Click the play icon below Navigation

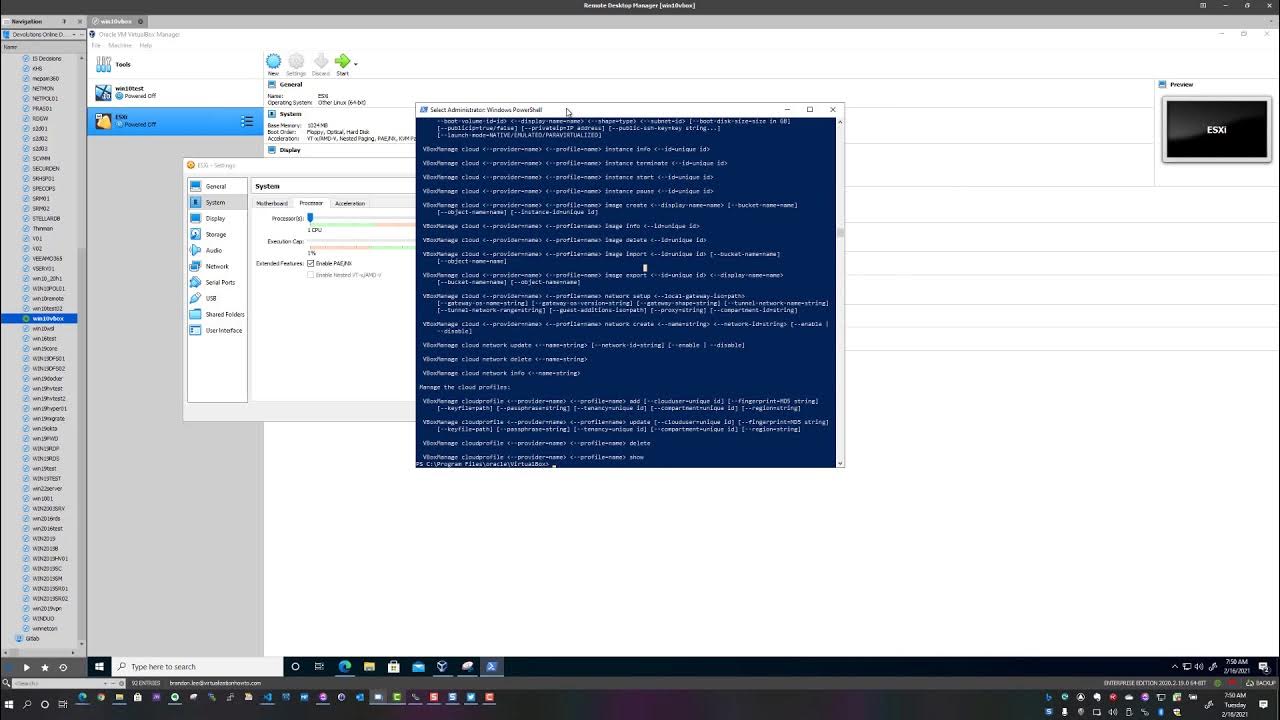pyautogui.click(x=27, y=667)
